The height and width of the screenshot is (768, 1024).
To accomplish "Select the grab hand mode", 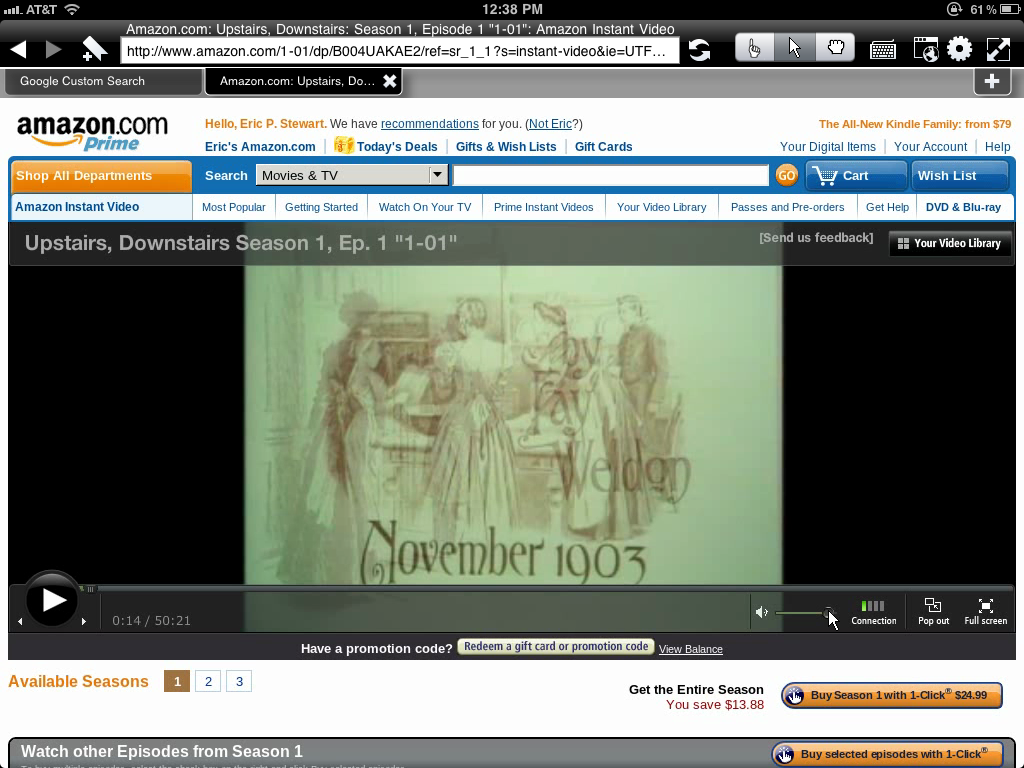I will (x=835, y=48).
